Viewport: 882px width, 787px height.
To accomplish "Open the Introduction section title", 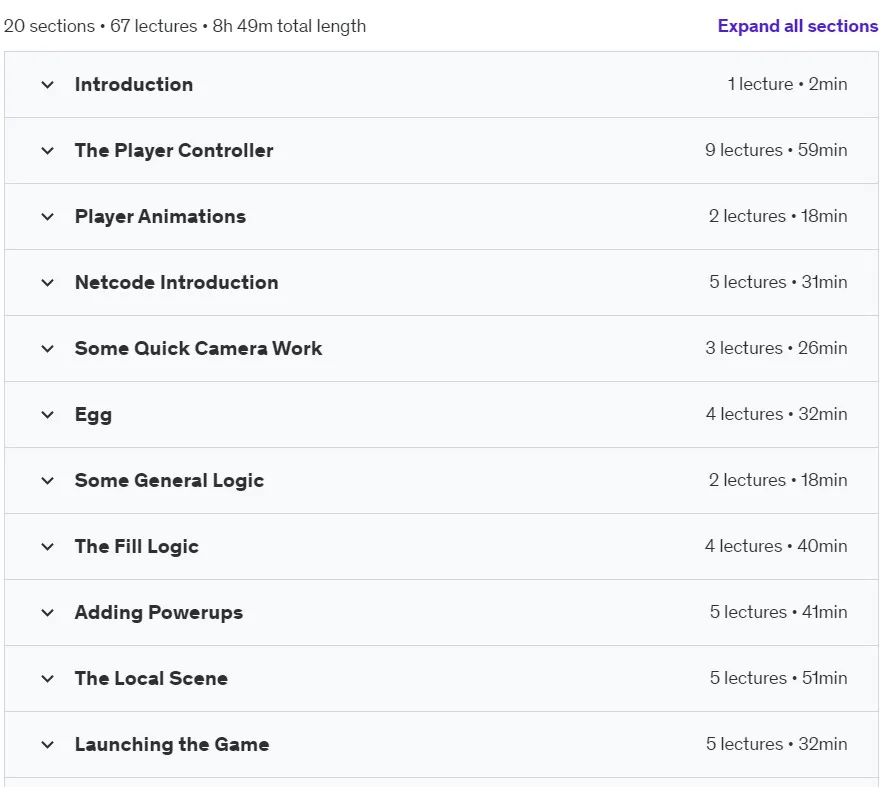I will [x=134, y=84].
